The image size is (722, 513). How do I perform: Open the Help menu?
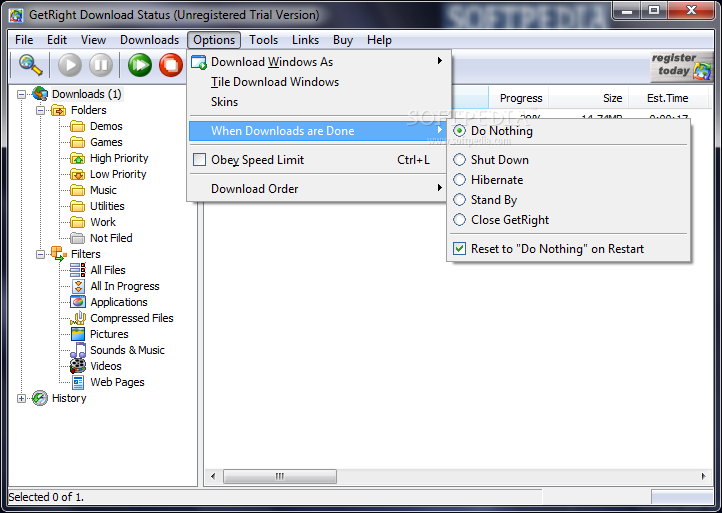tap(379, 40)
